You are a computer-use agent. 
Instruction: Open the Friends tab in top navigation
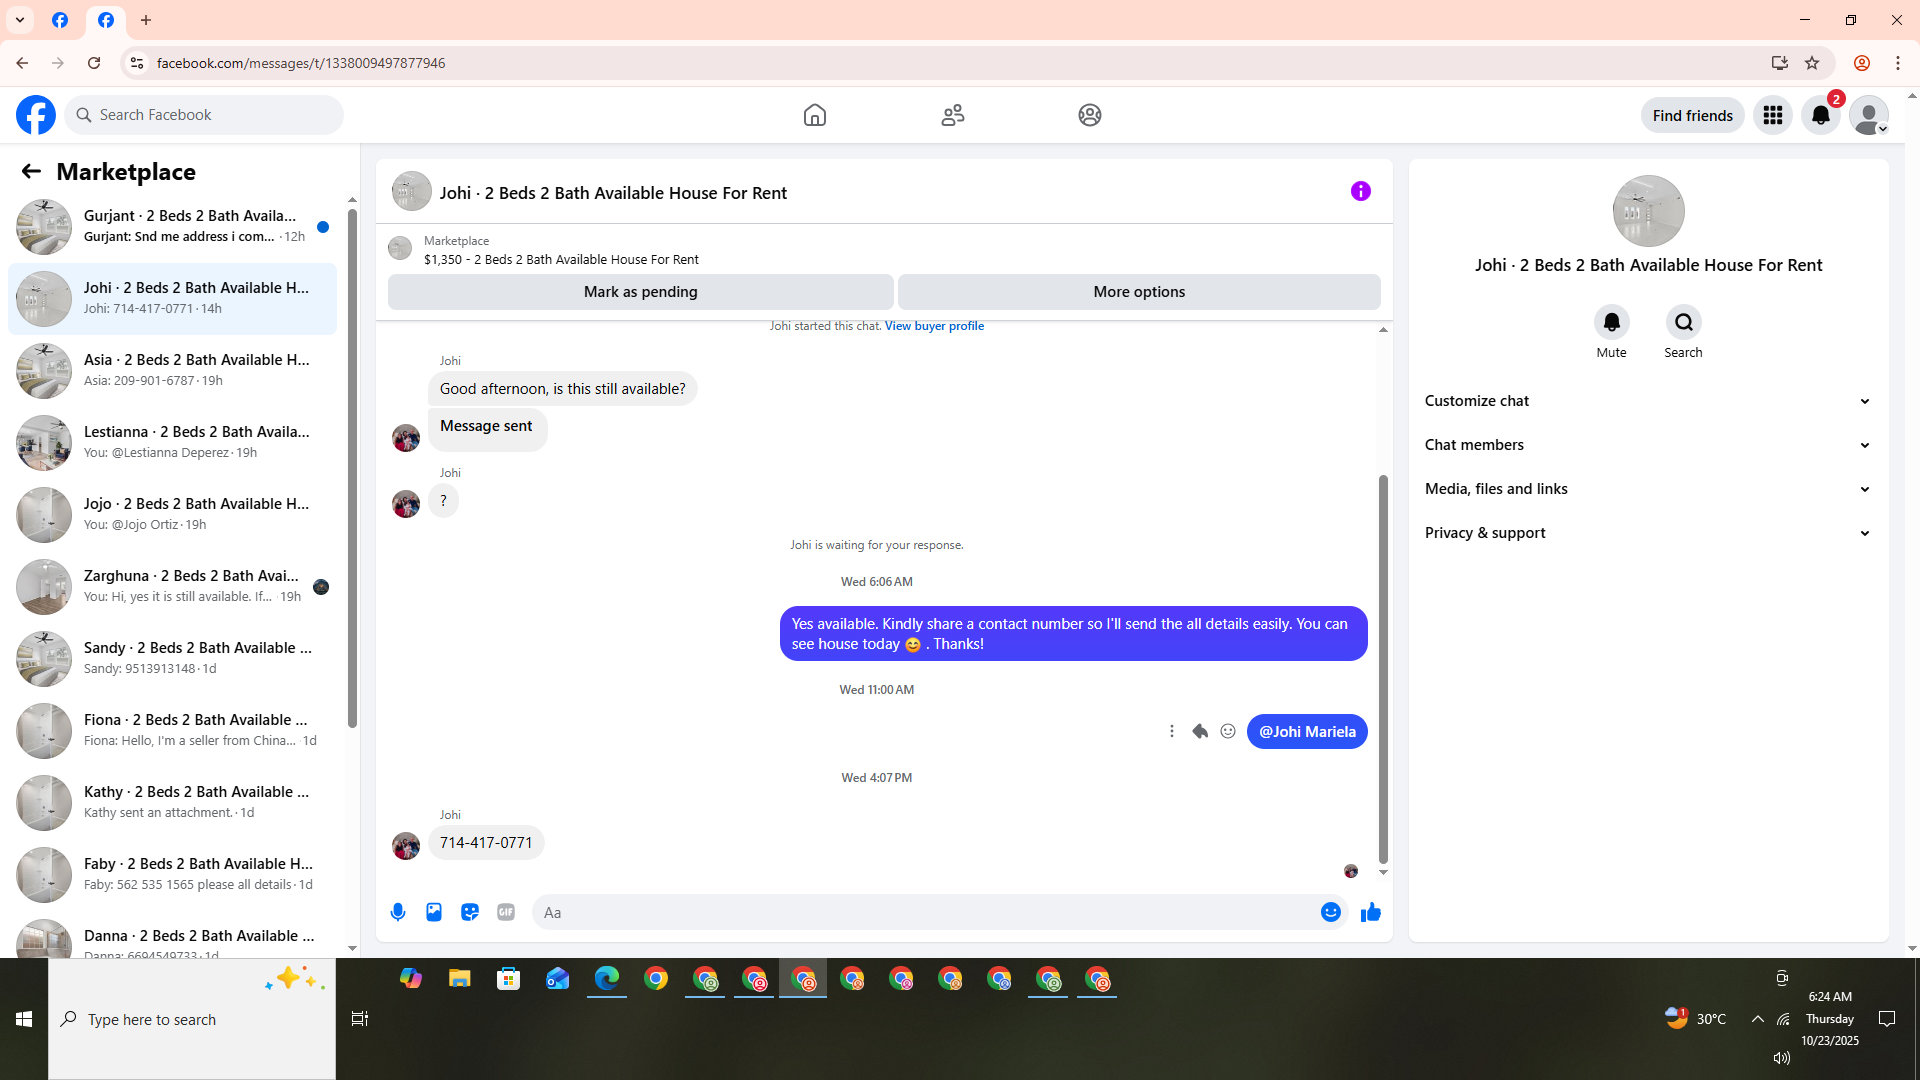click(952, 115)
